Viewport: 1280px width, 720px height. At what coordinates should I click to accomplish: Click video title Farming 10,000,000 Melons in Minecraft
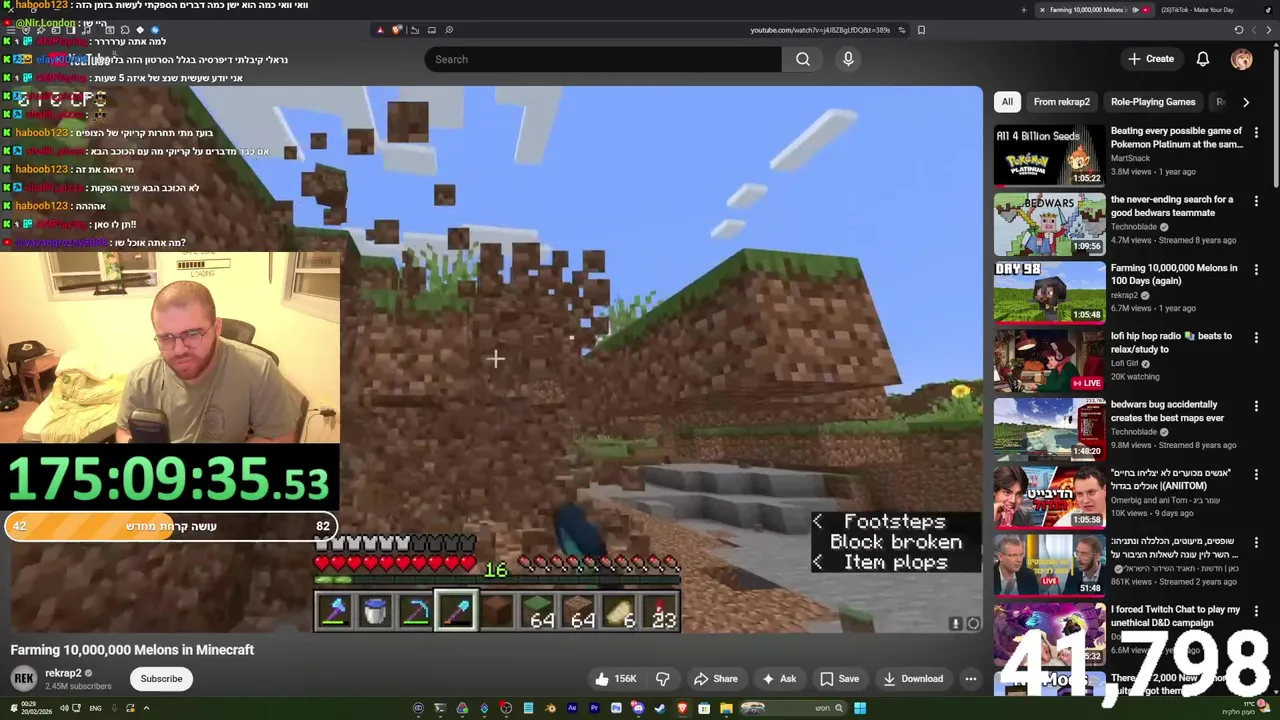(132, 650)
